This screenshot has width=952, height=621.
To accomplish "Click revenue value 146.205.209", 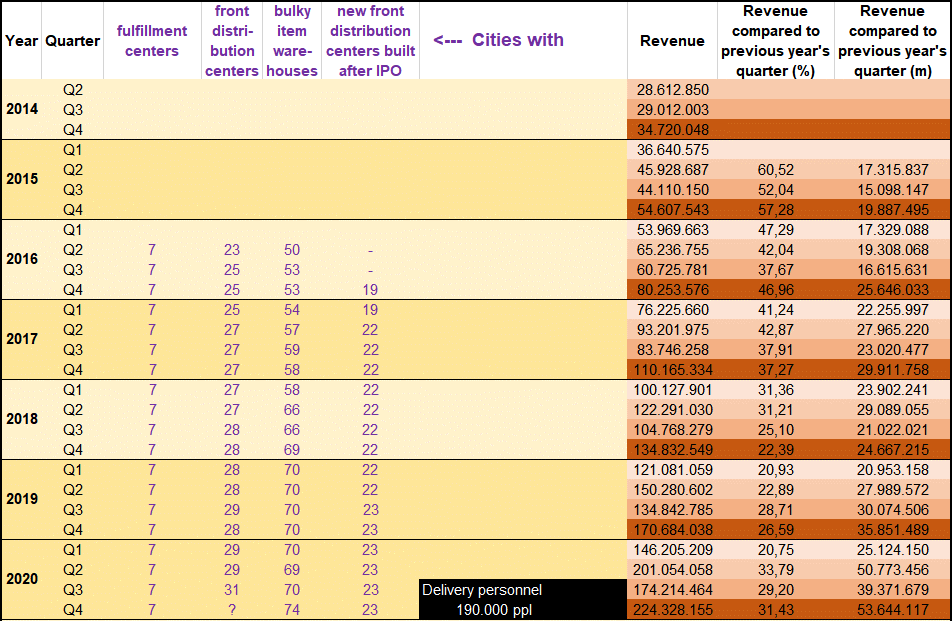I will [673, 550].
